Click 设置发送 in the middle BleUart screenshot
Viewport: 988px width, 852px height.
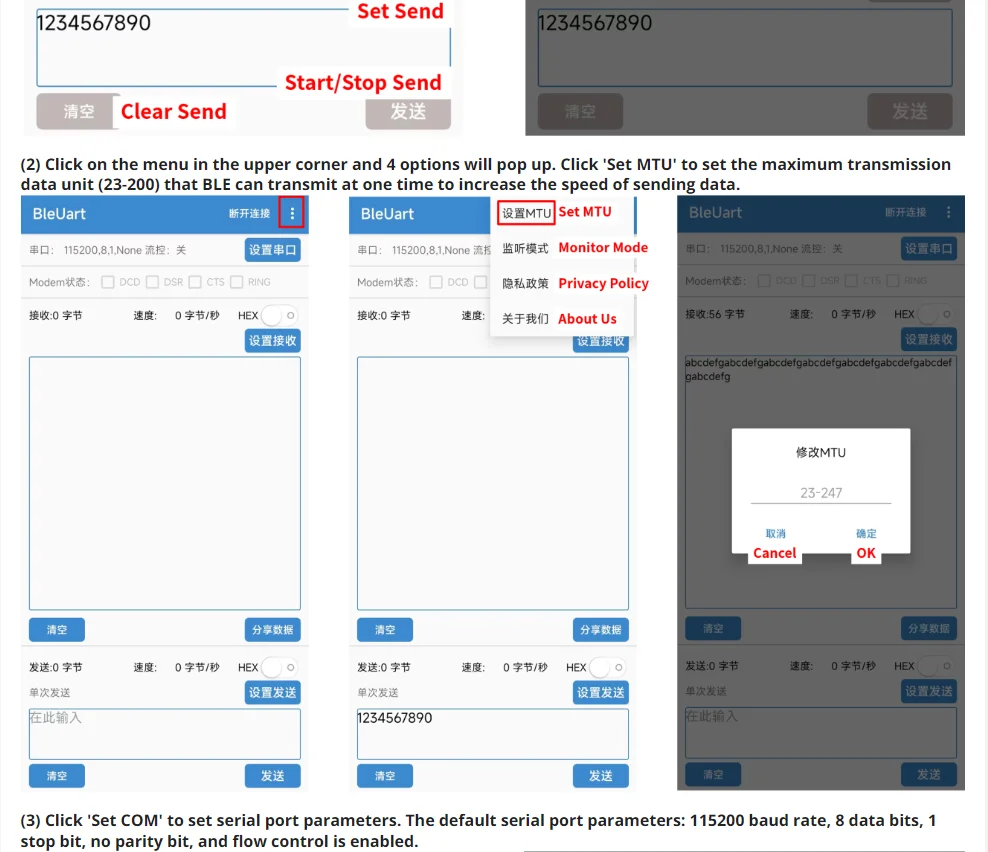[x=600, y=693]
